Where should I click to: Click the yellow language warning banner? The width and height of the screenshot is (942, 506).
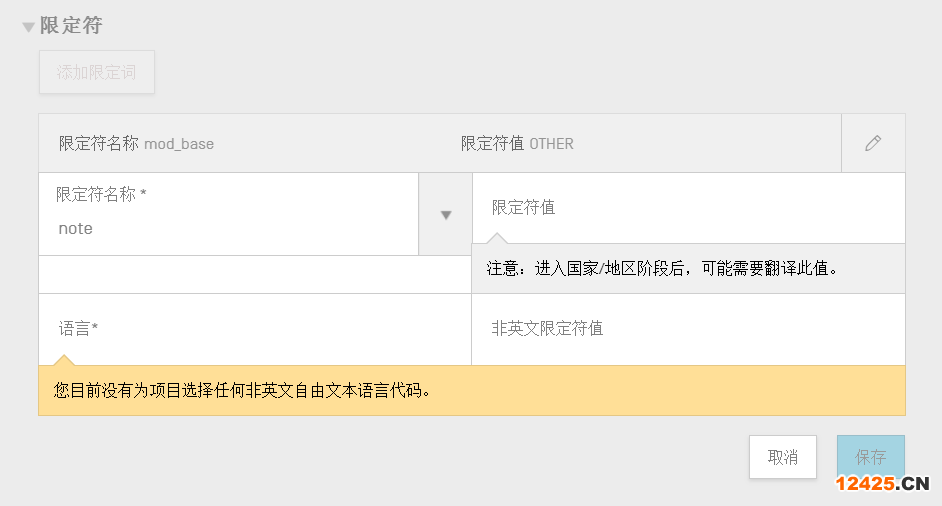point(471,390)
